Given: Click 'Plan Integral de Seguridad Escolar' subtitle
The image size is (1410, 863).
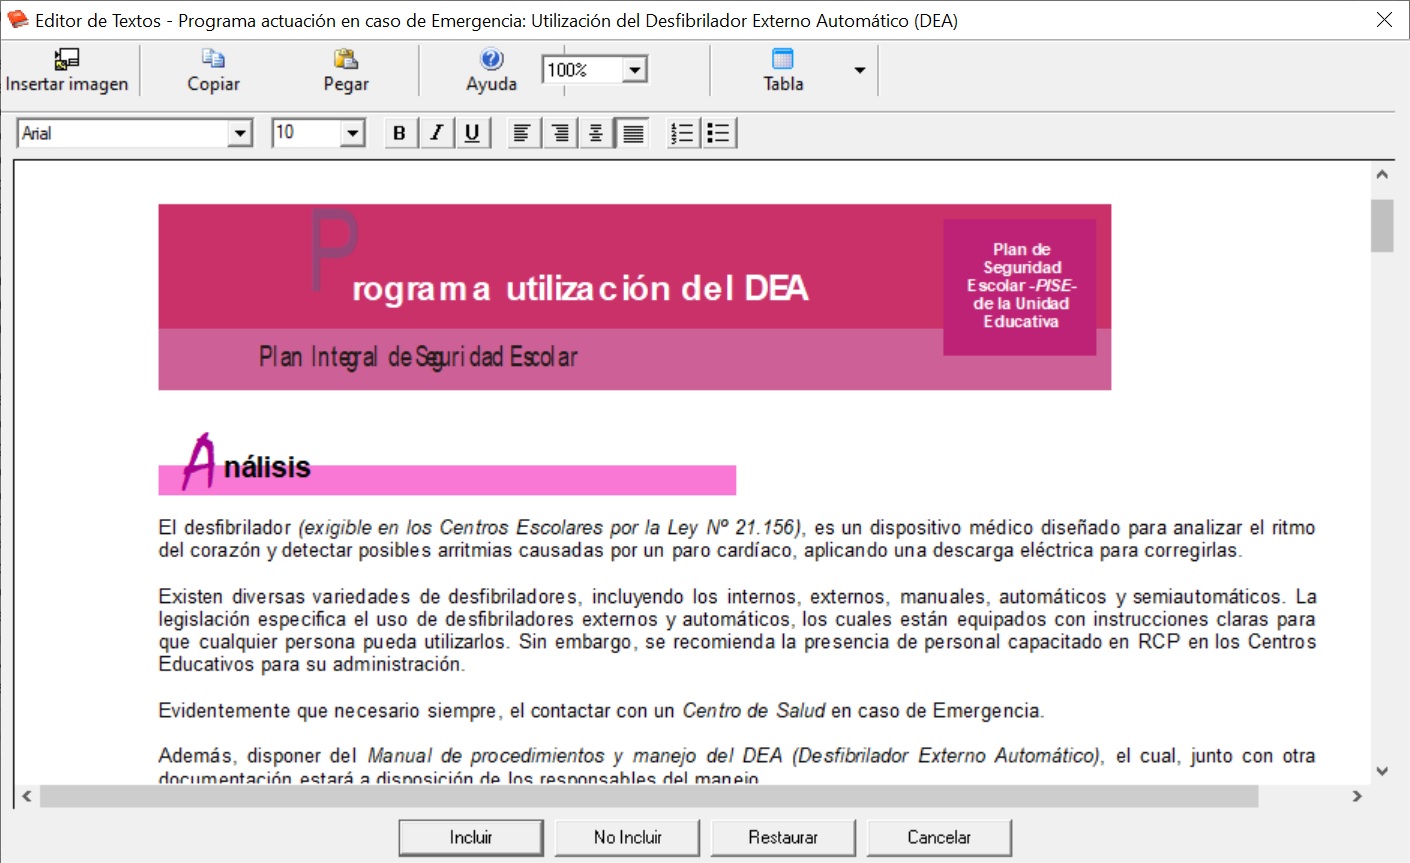Looking at the screenshot, I should [x=418, y=357].
